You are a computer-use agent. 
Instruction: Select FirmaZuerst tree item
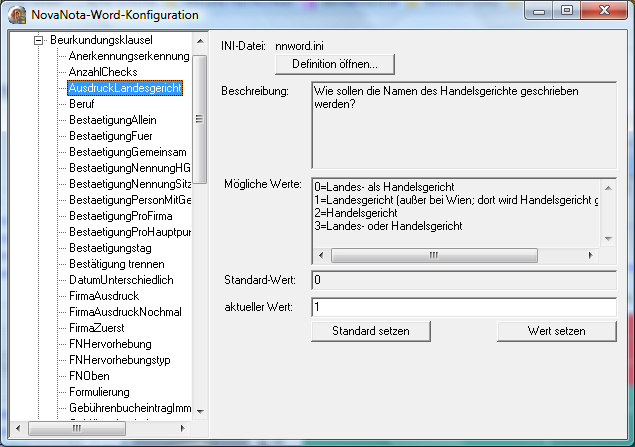coord(96,328)
